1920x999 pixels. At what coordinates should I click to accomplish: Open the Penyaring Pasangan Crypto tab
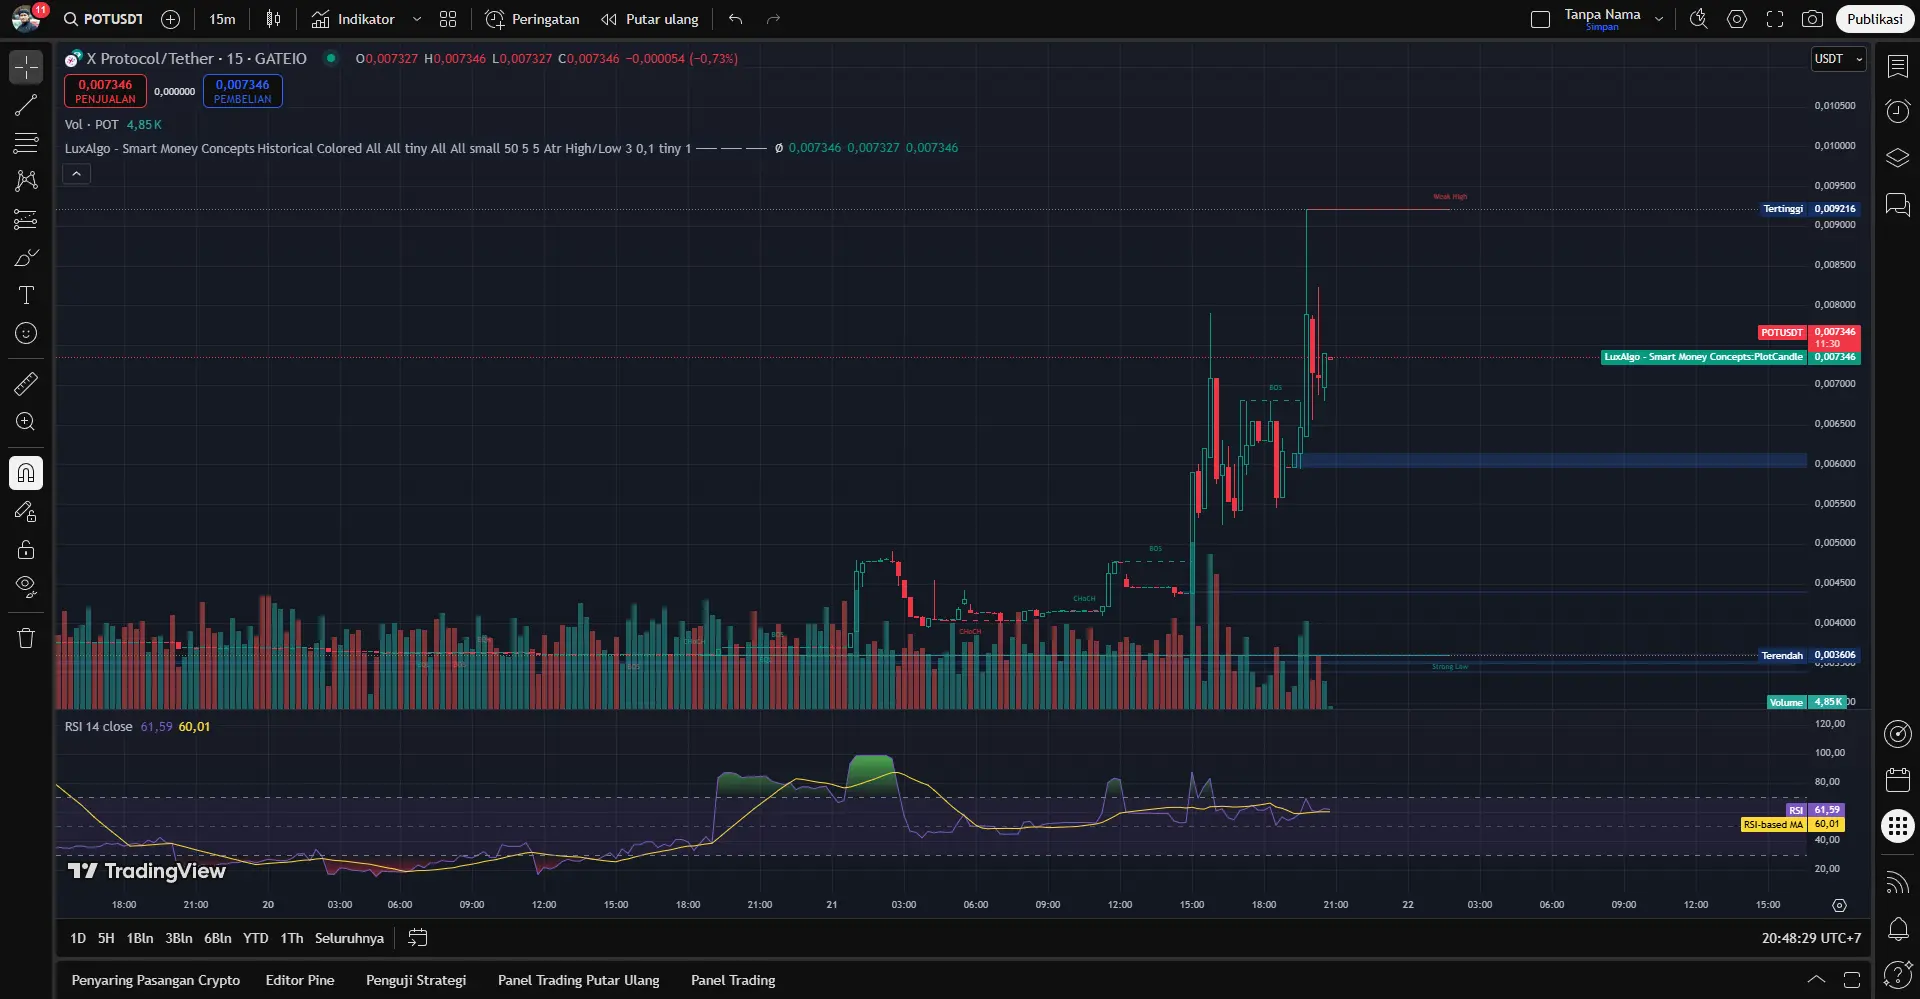[x=156, y=980]
